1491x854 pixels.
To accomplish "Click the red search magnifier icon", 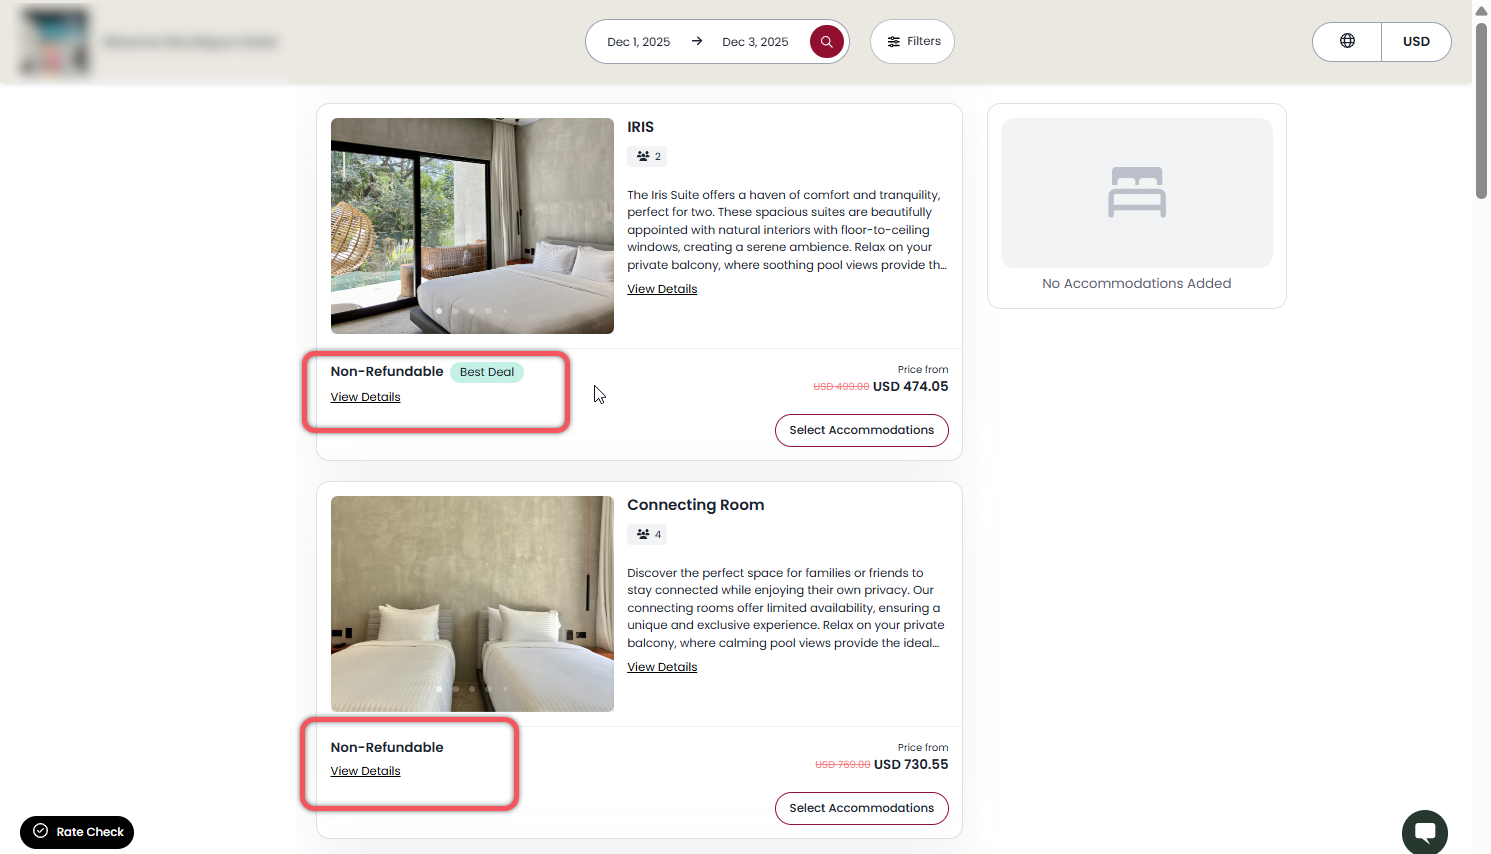I will (826, 42).
